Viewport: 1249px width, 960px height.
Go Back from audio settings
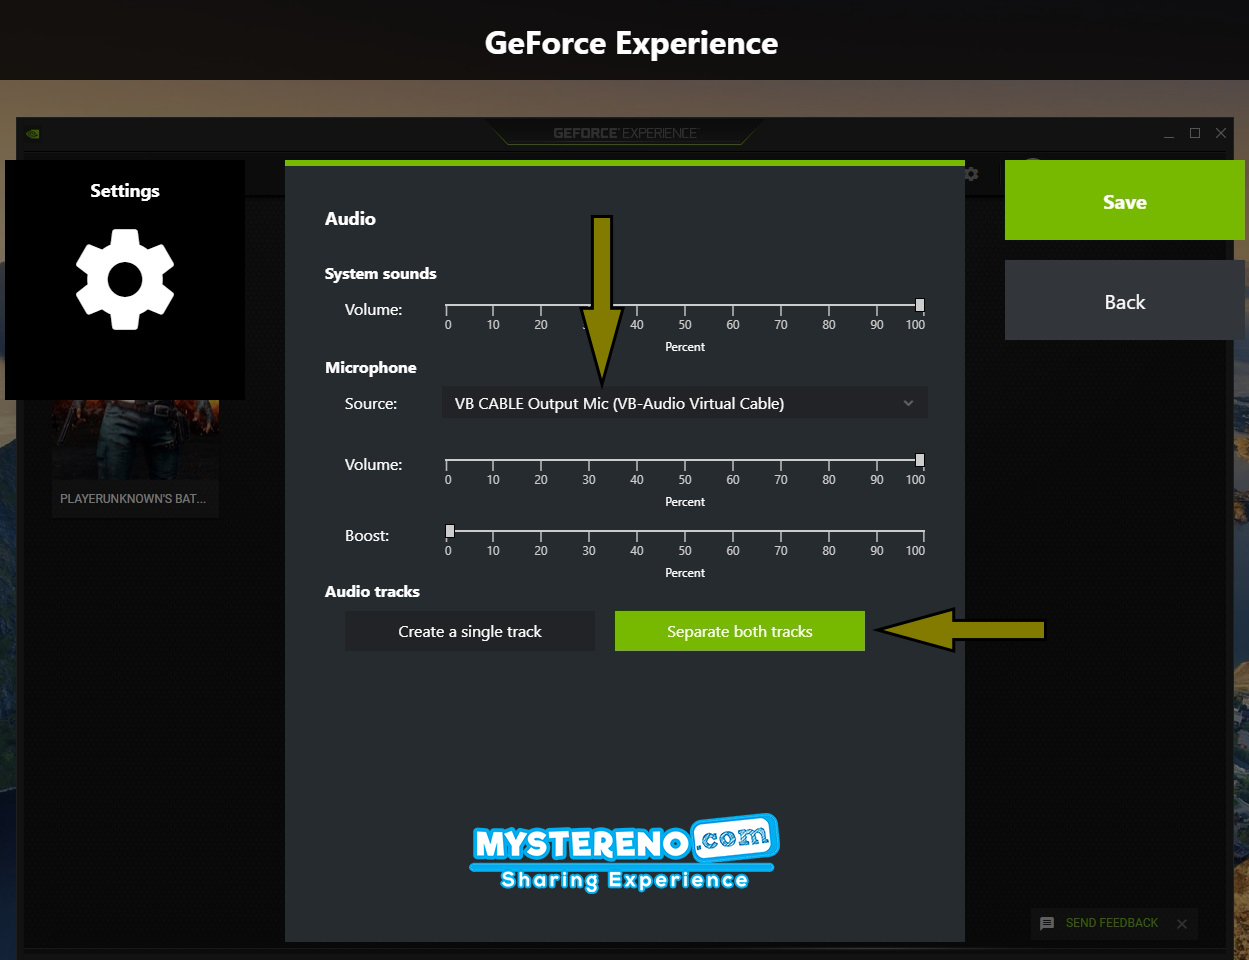(1124, 301)
